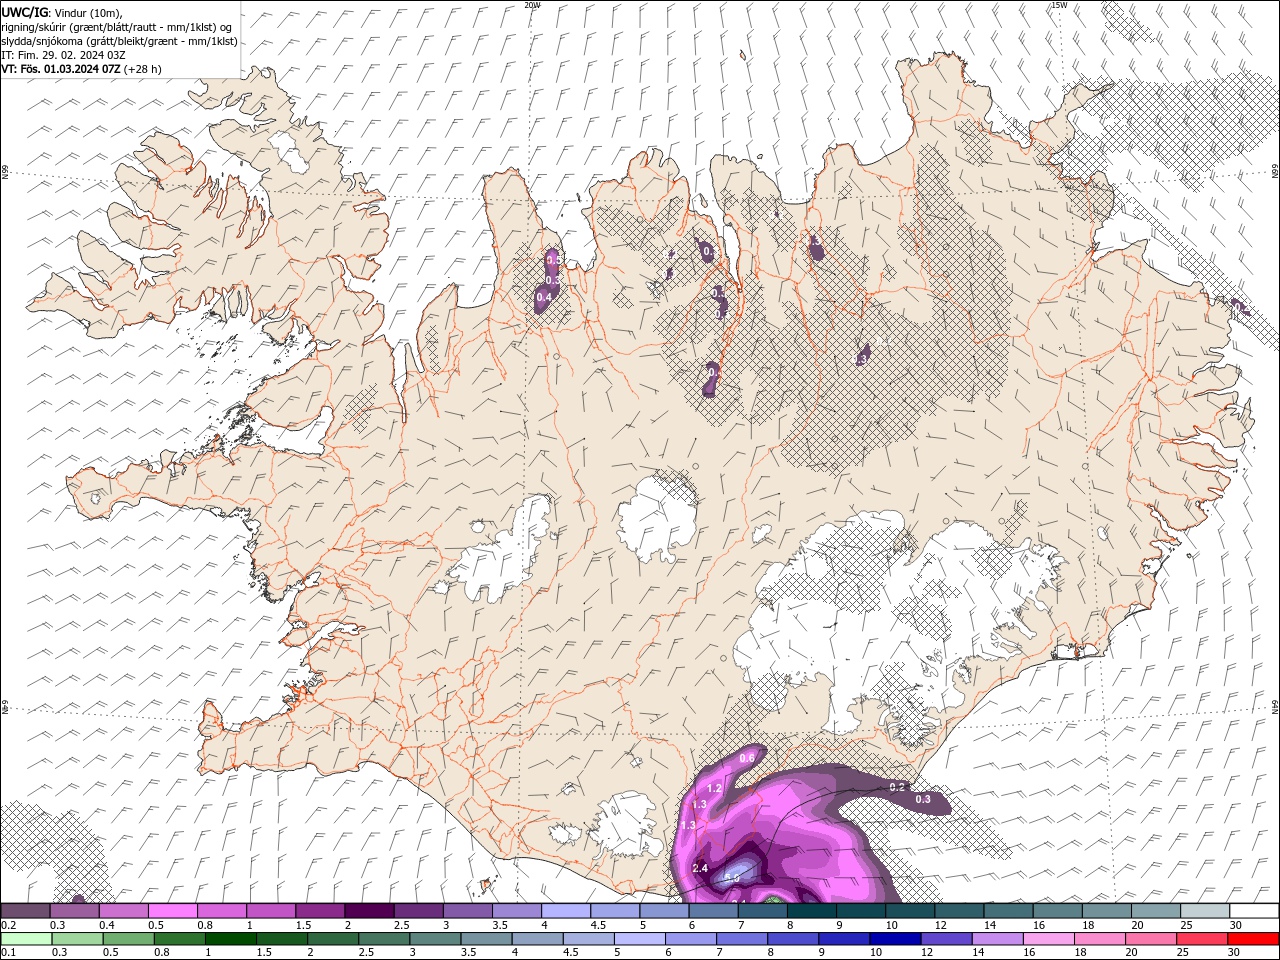Select the 'VT: Fös. 01.03.2024 07Z (+28 h)' line

point(81,69)
